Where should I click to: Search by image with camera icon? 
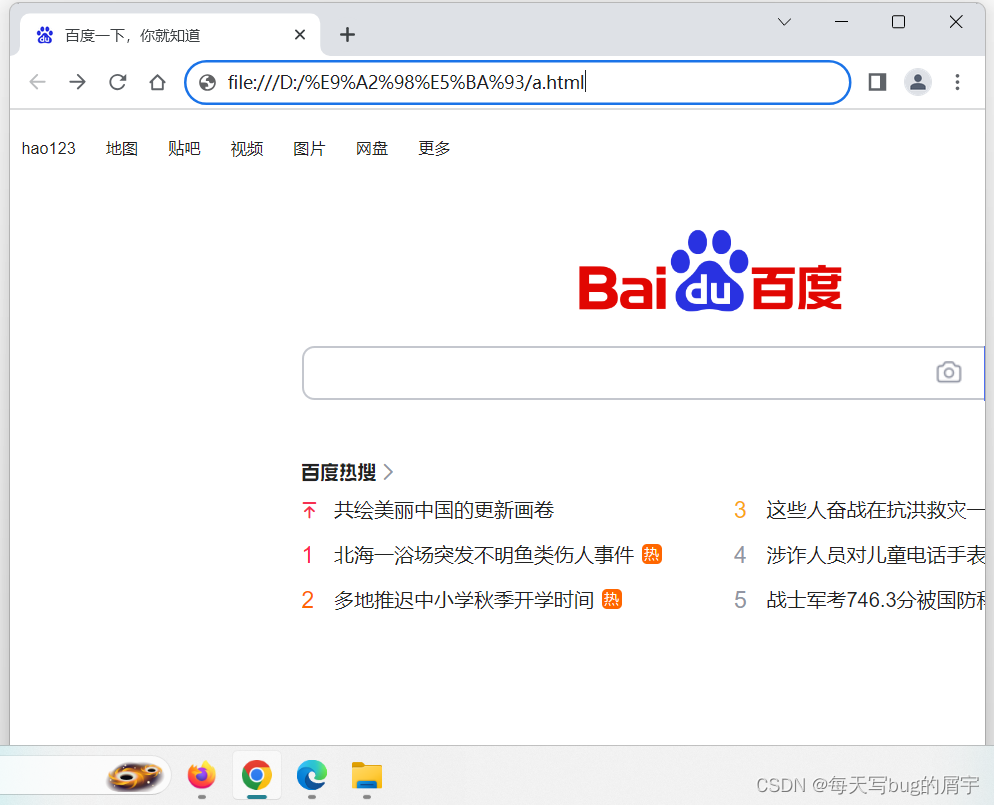click(948, 372)
